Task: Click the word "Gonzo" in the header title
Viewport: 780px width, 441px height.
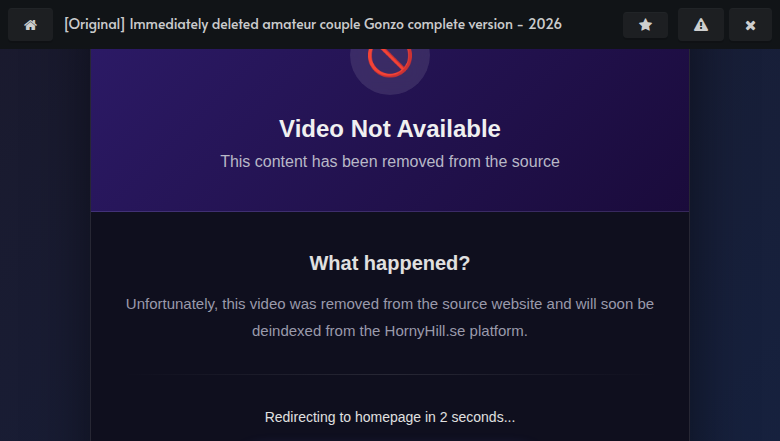Action: (x=384, y=24)
